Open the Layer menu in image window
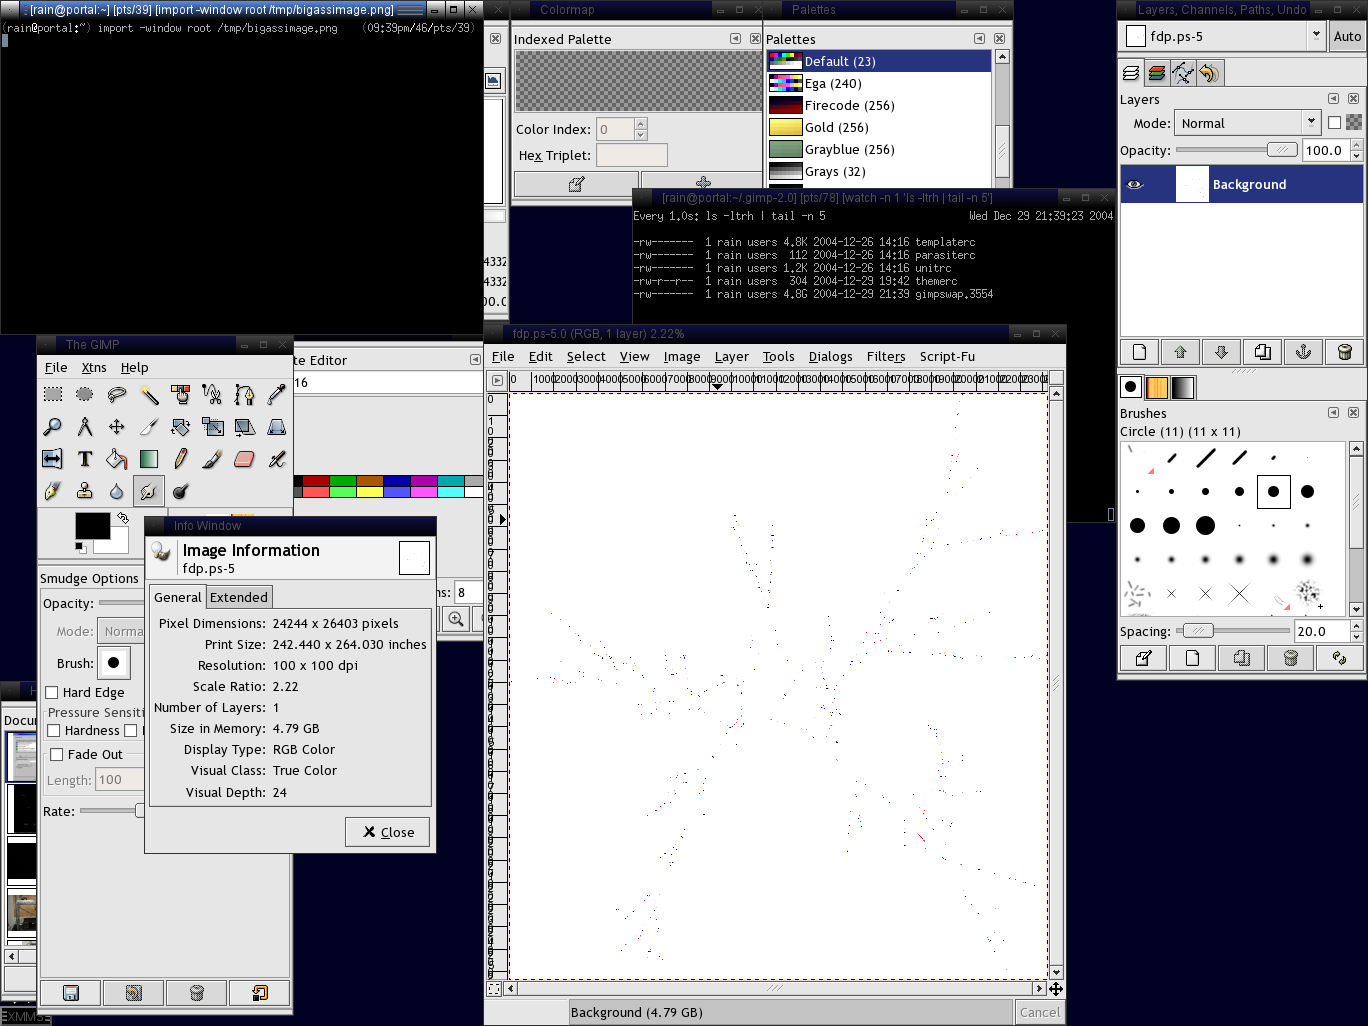 click(731, 356)
